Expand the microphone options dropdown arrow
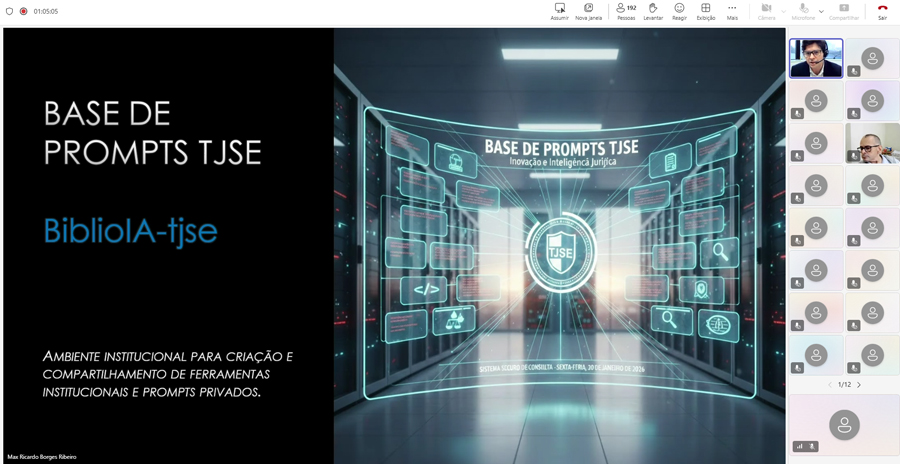 tap(821, 11)
